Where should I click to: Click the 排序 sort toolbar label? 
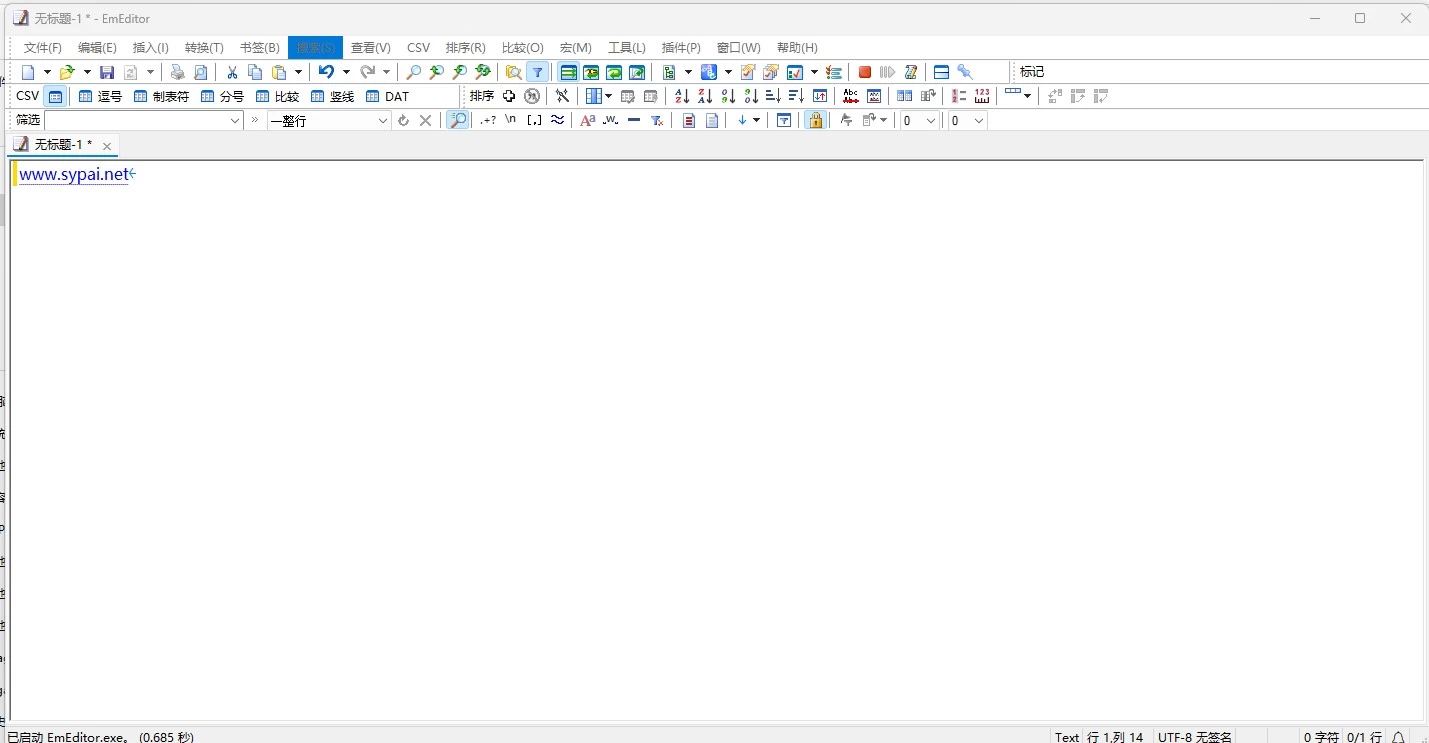(482, 96)
